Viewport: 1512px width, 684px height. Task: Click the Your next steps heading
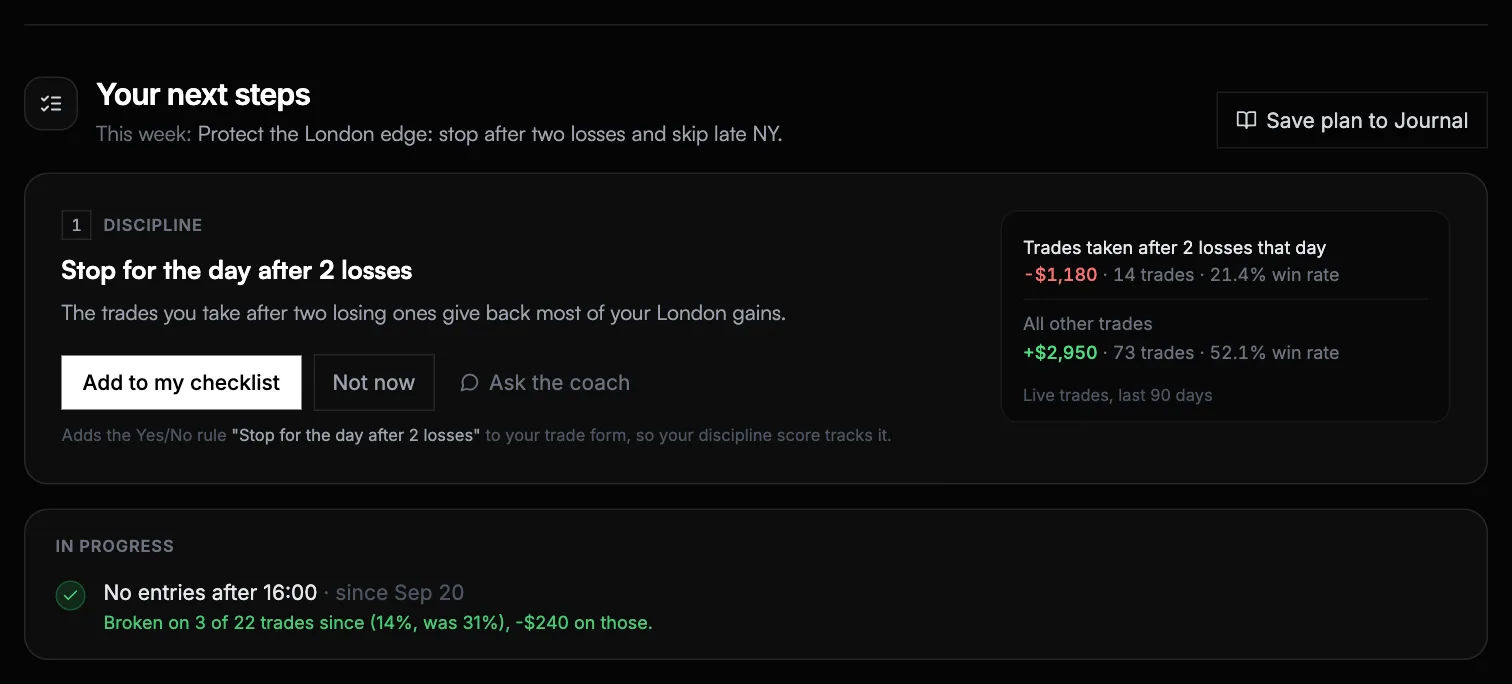point(203,95)
